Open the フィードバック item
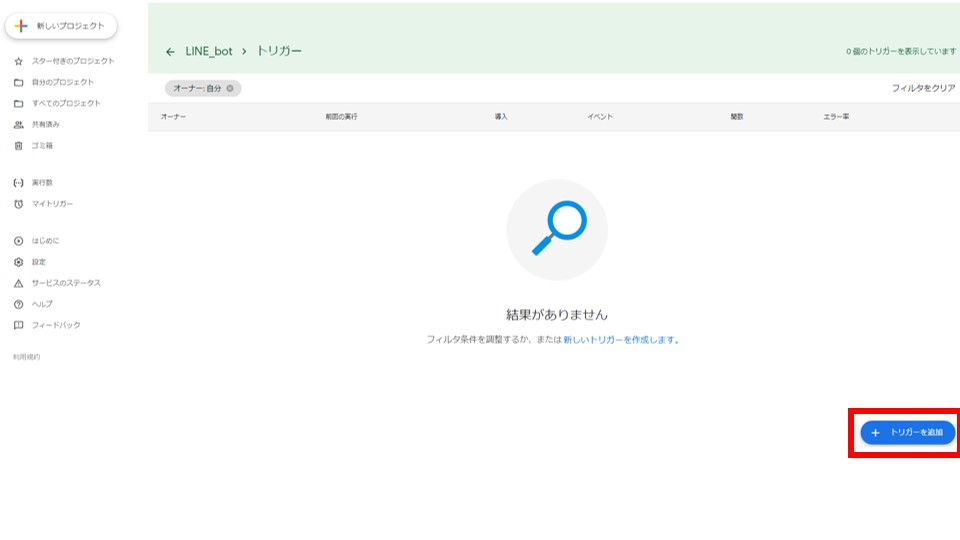The height and width of the screenshot is (540, 960). click(x=55, y=325)
